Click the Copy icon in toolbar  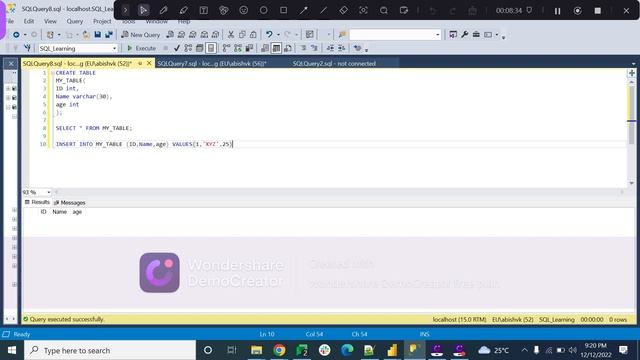point(242,35)
